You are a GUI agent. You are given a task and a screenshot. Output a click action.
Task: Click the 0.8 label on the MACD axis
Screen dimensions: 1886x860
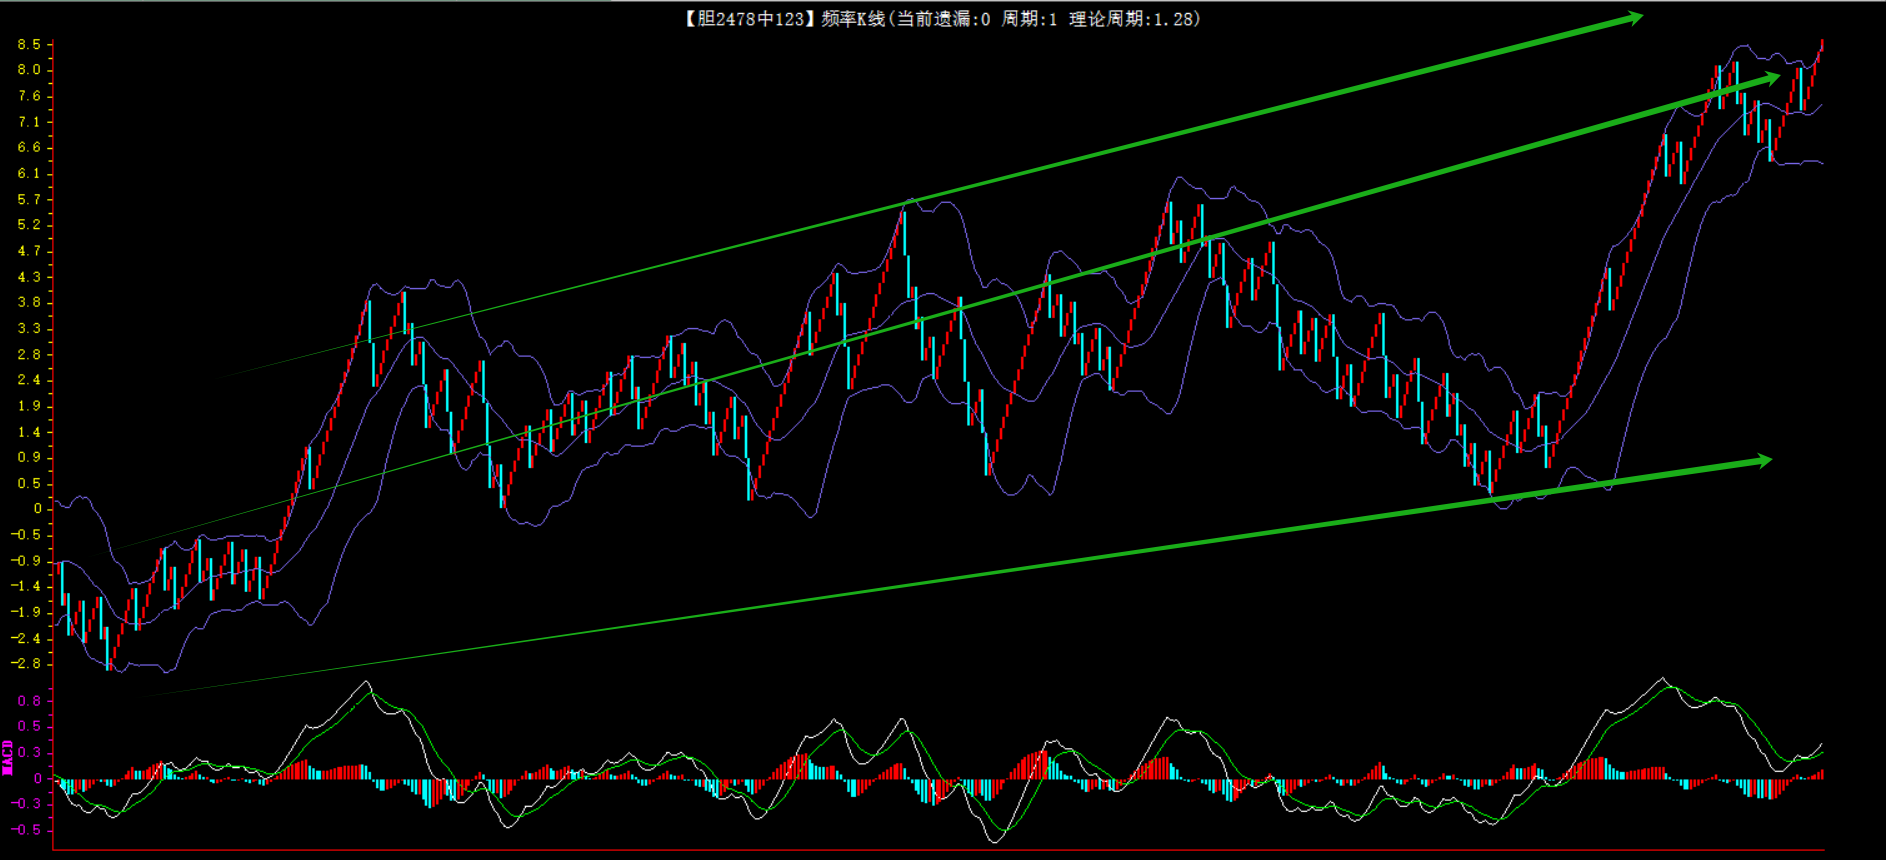click(x=29, y=700)
